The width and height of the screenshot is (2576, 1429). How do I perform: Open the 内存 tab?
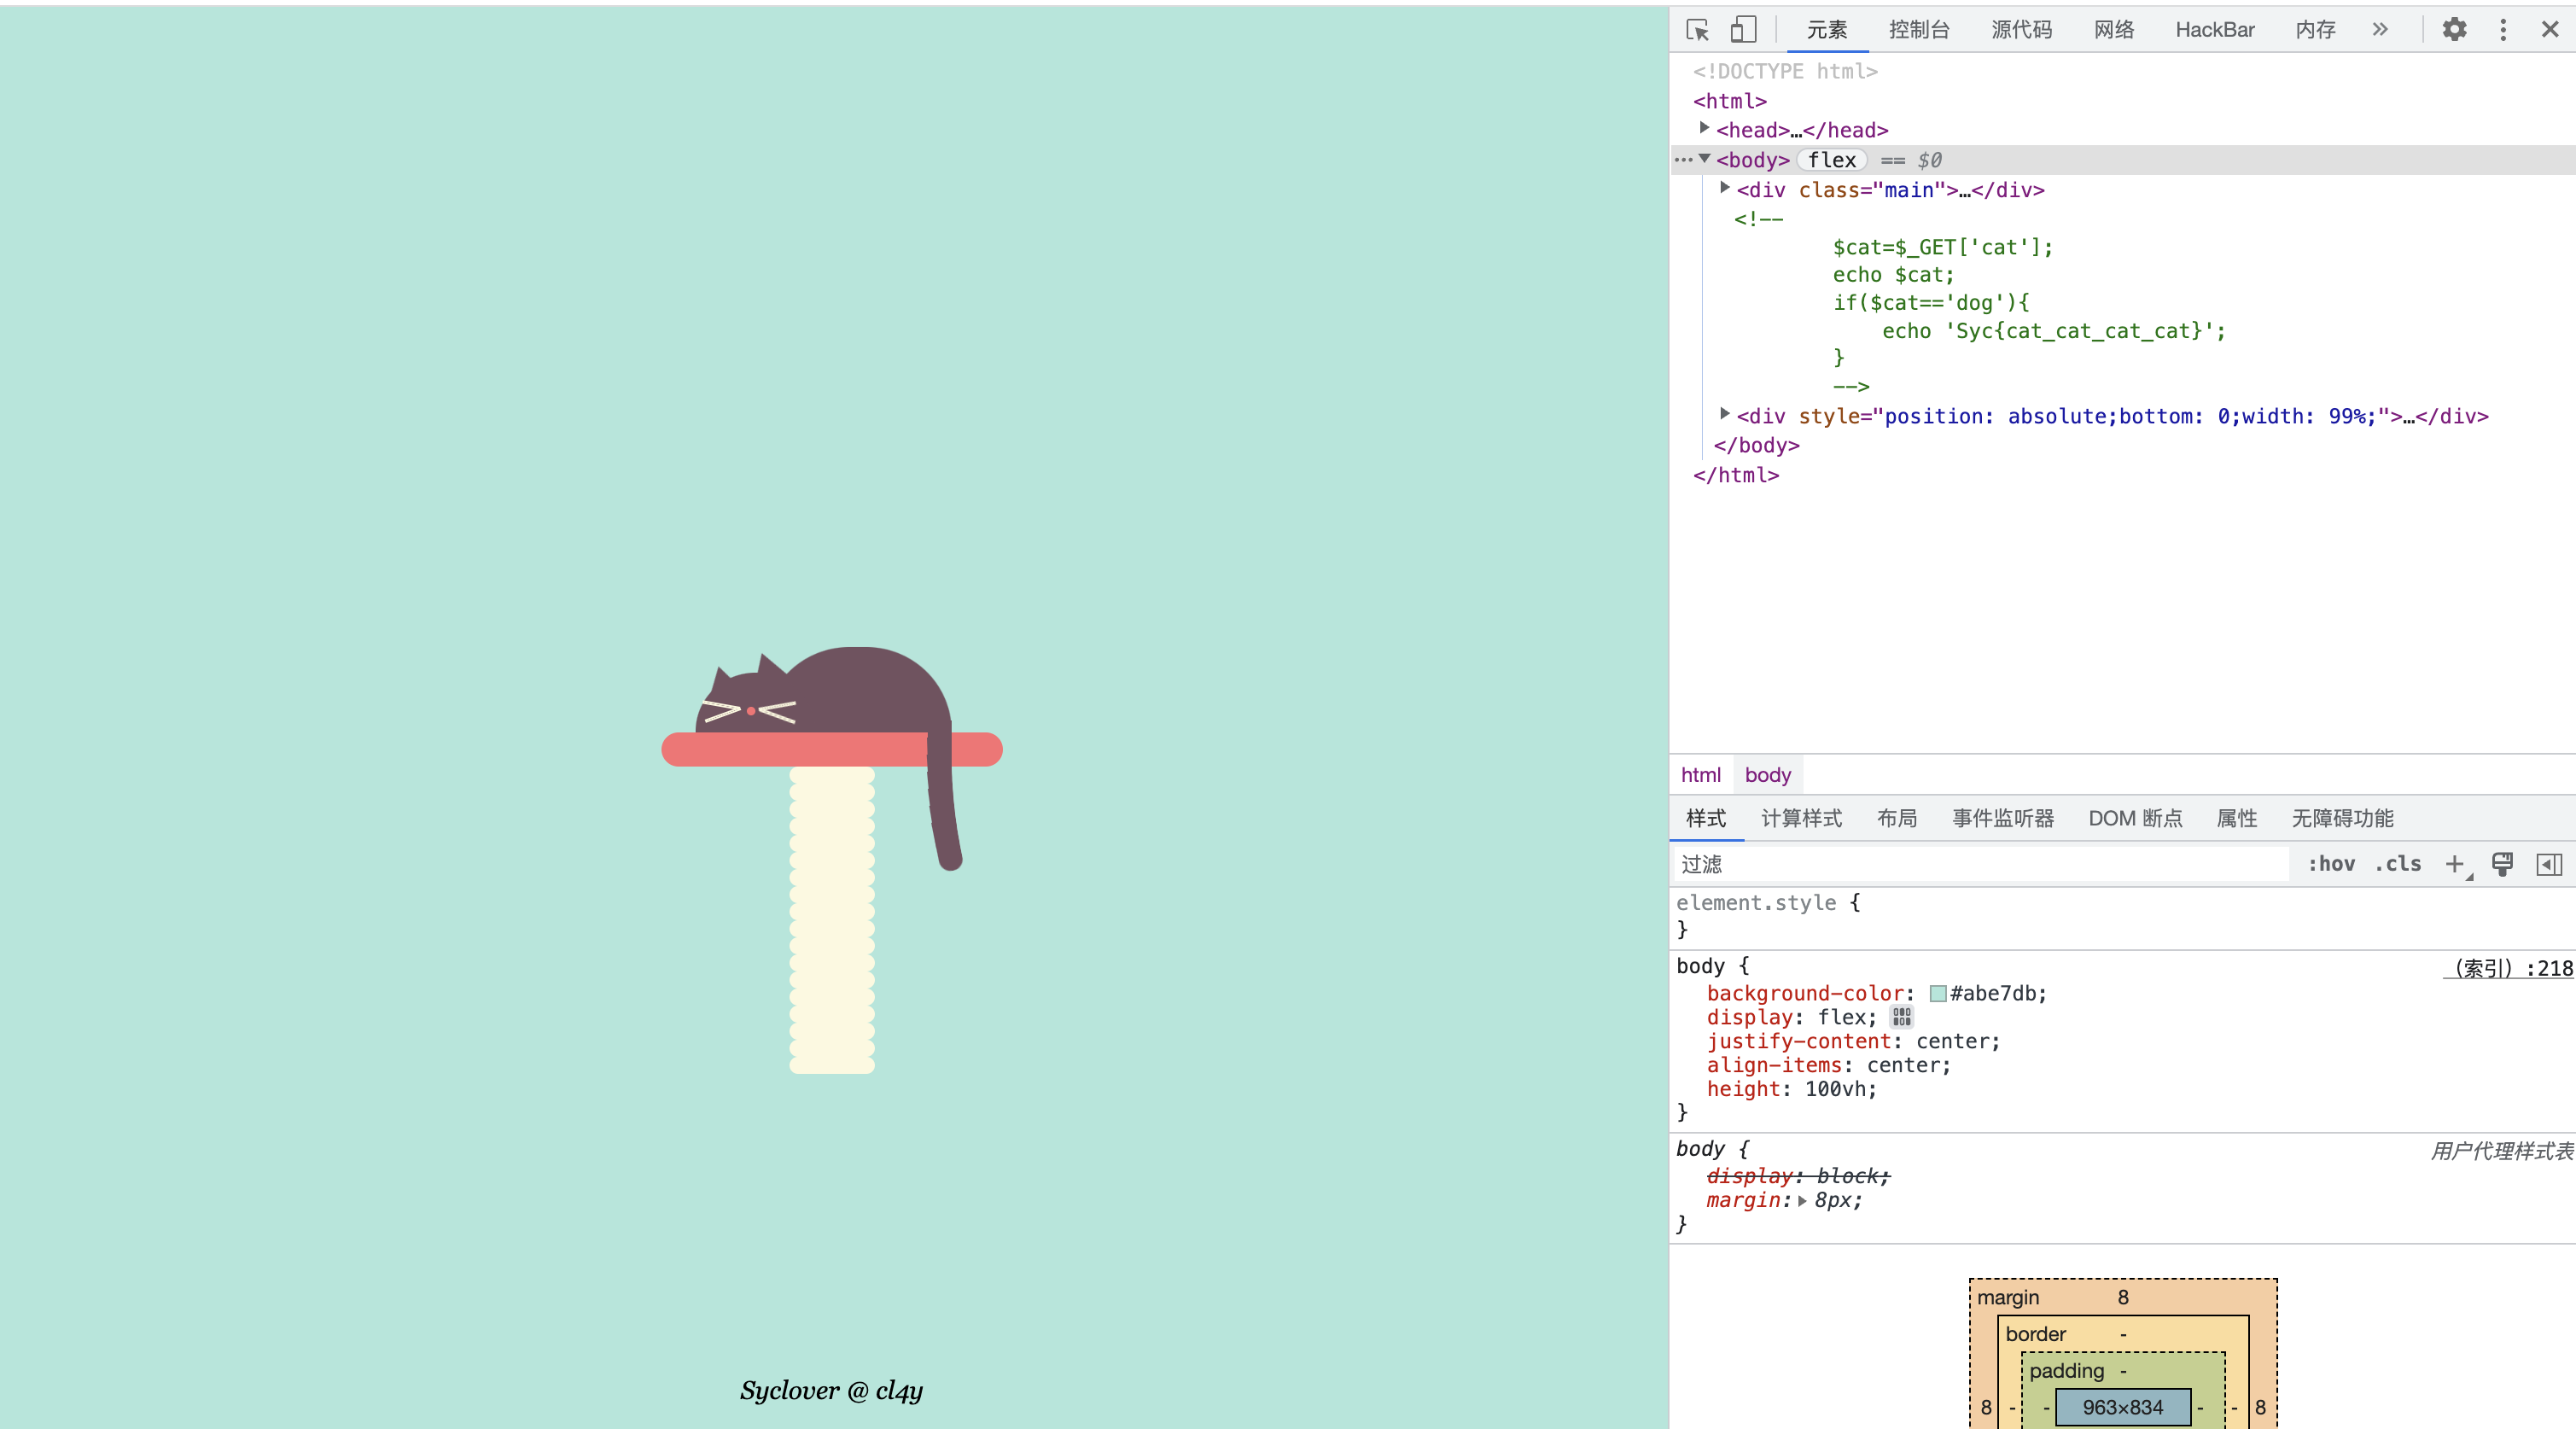point(2315,30)
